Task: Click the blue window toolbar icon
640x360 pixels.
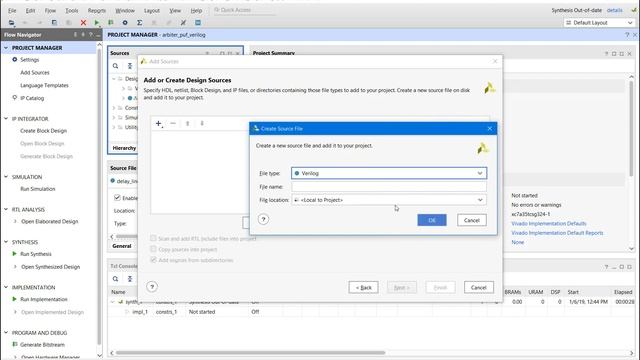Action: coord(198,23)
